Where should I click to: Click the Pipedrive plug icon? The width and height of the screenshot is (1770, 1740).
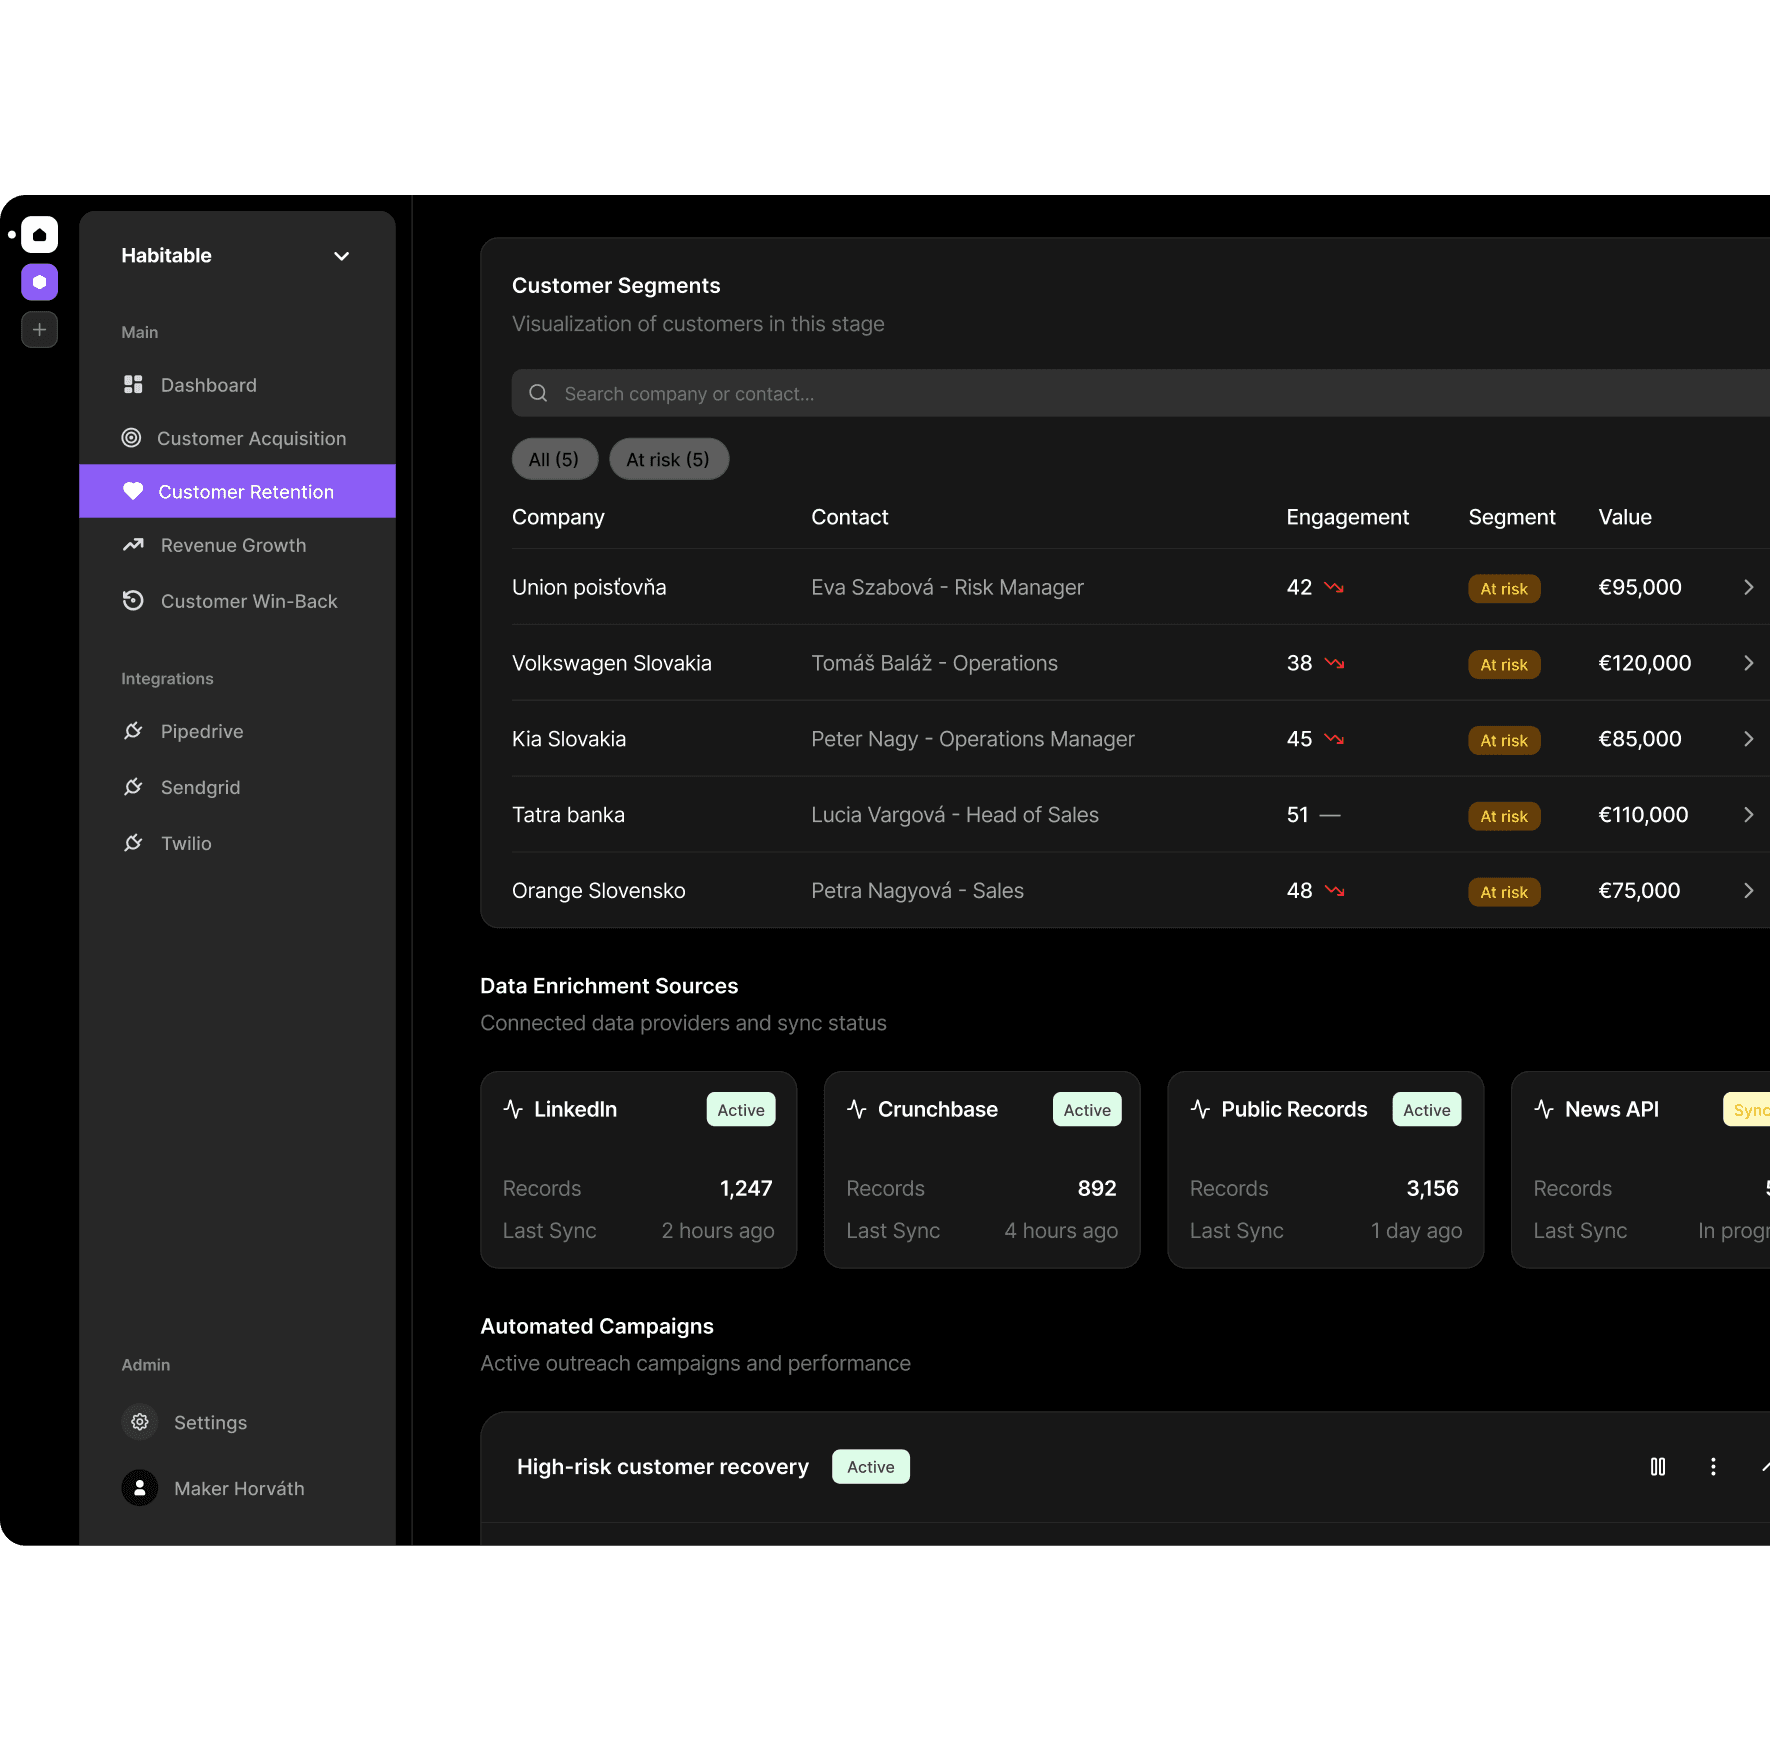[x=133, y=731]
